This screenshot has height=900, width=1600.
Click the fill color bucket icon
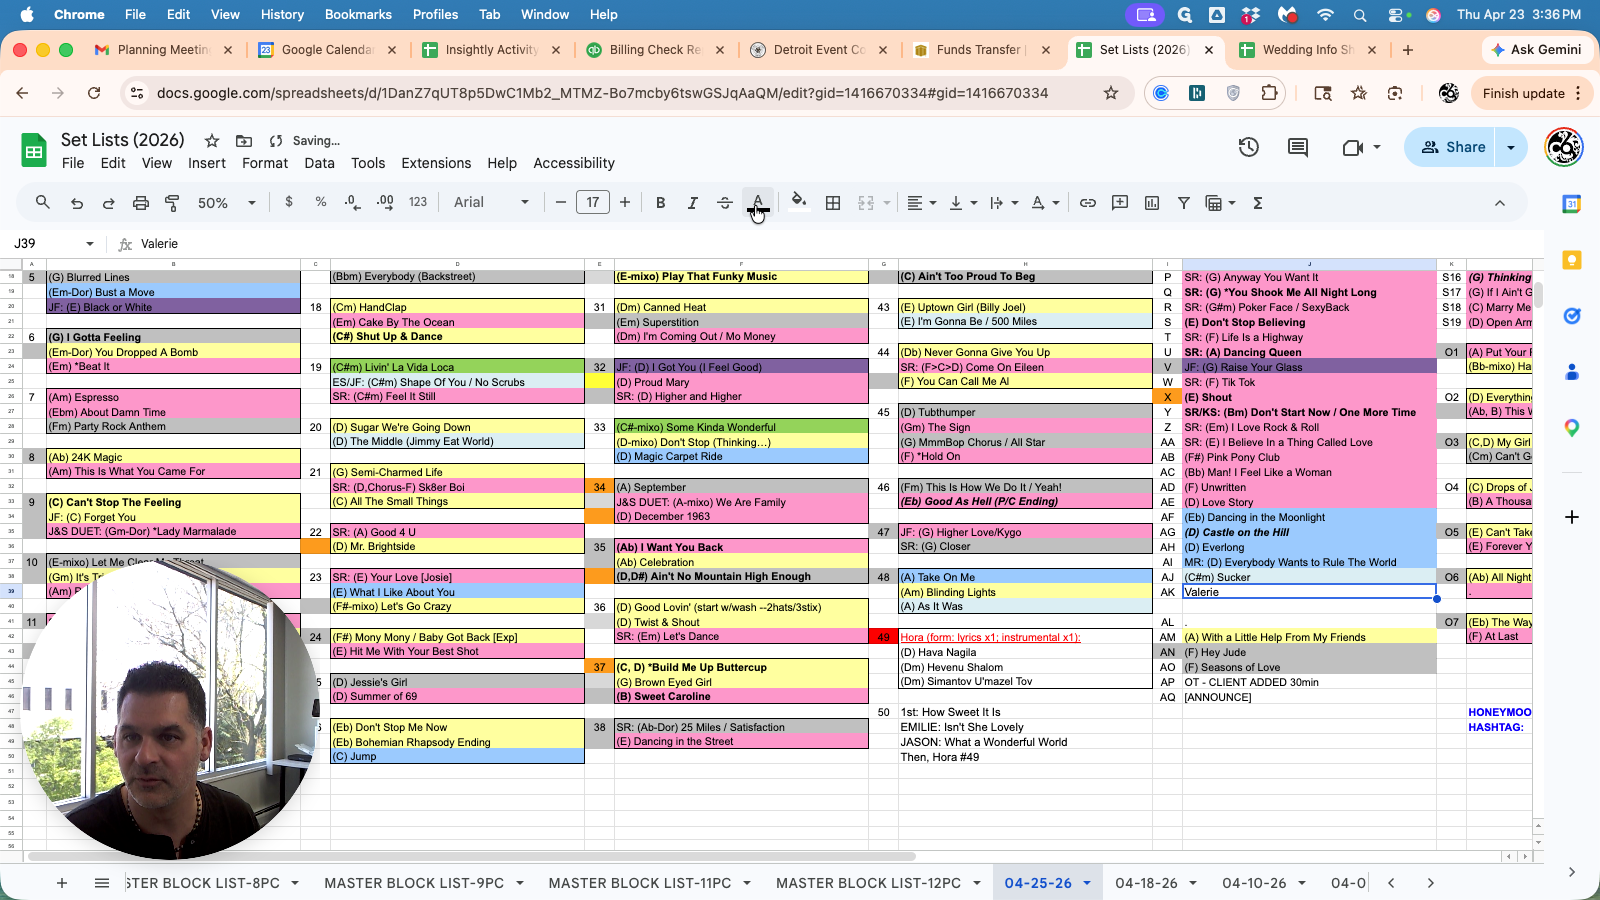click(798, 202)
